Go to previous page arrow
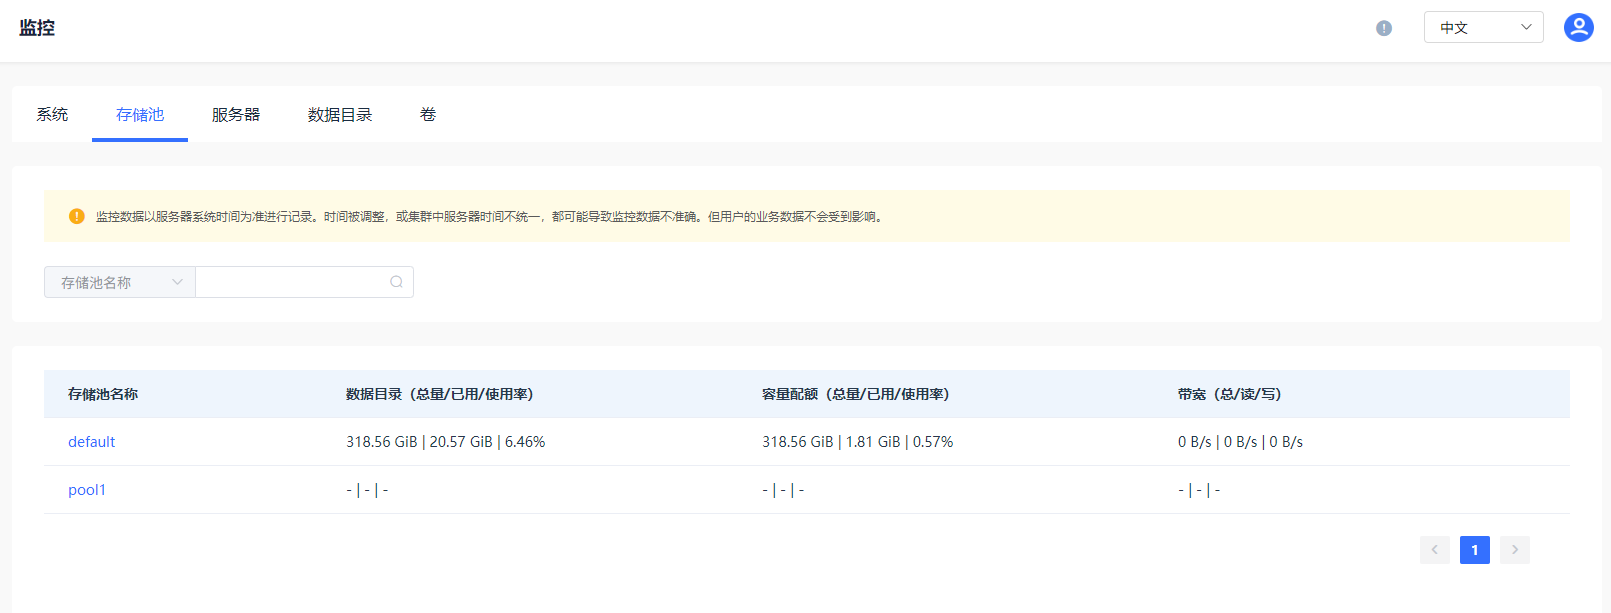Image resolution: width=1611 pixels, height=613 pixels. [x=1435, y=550]
